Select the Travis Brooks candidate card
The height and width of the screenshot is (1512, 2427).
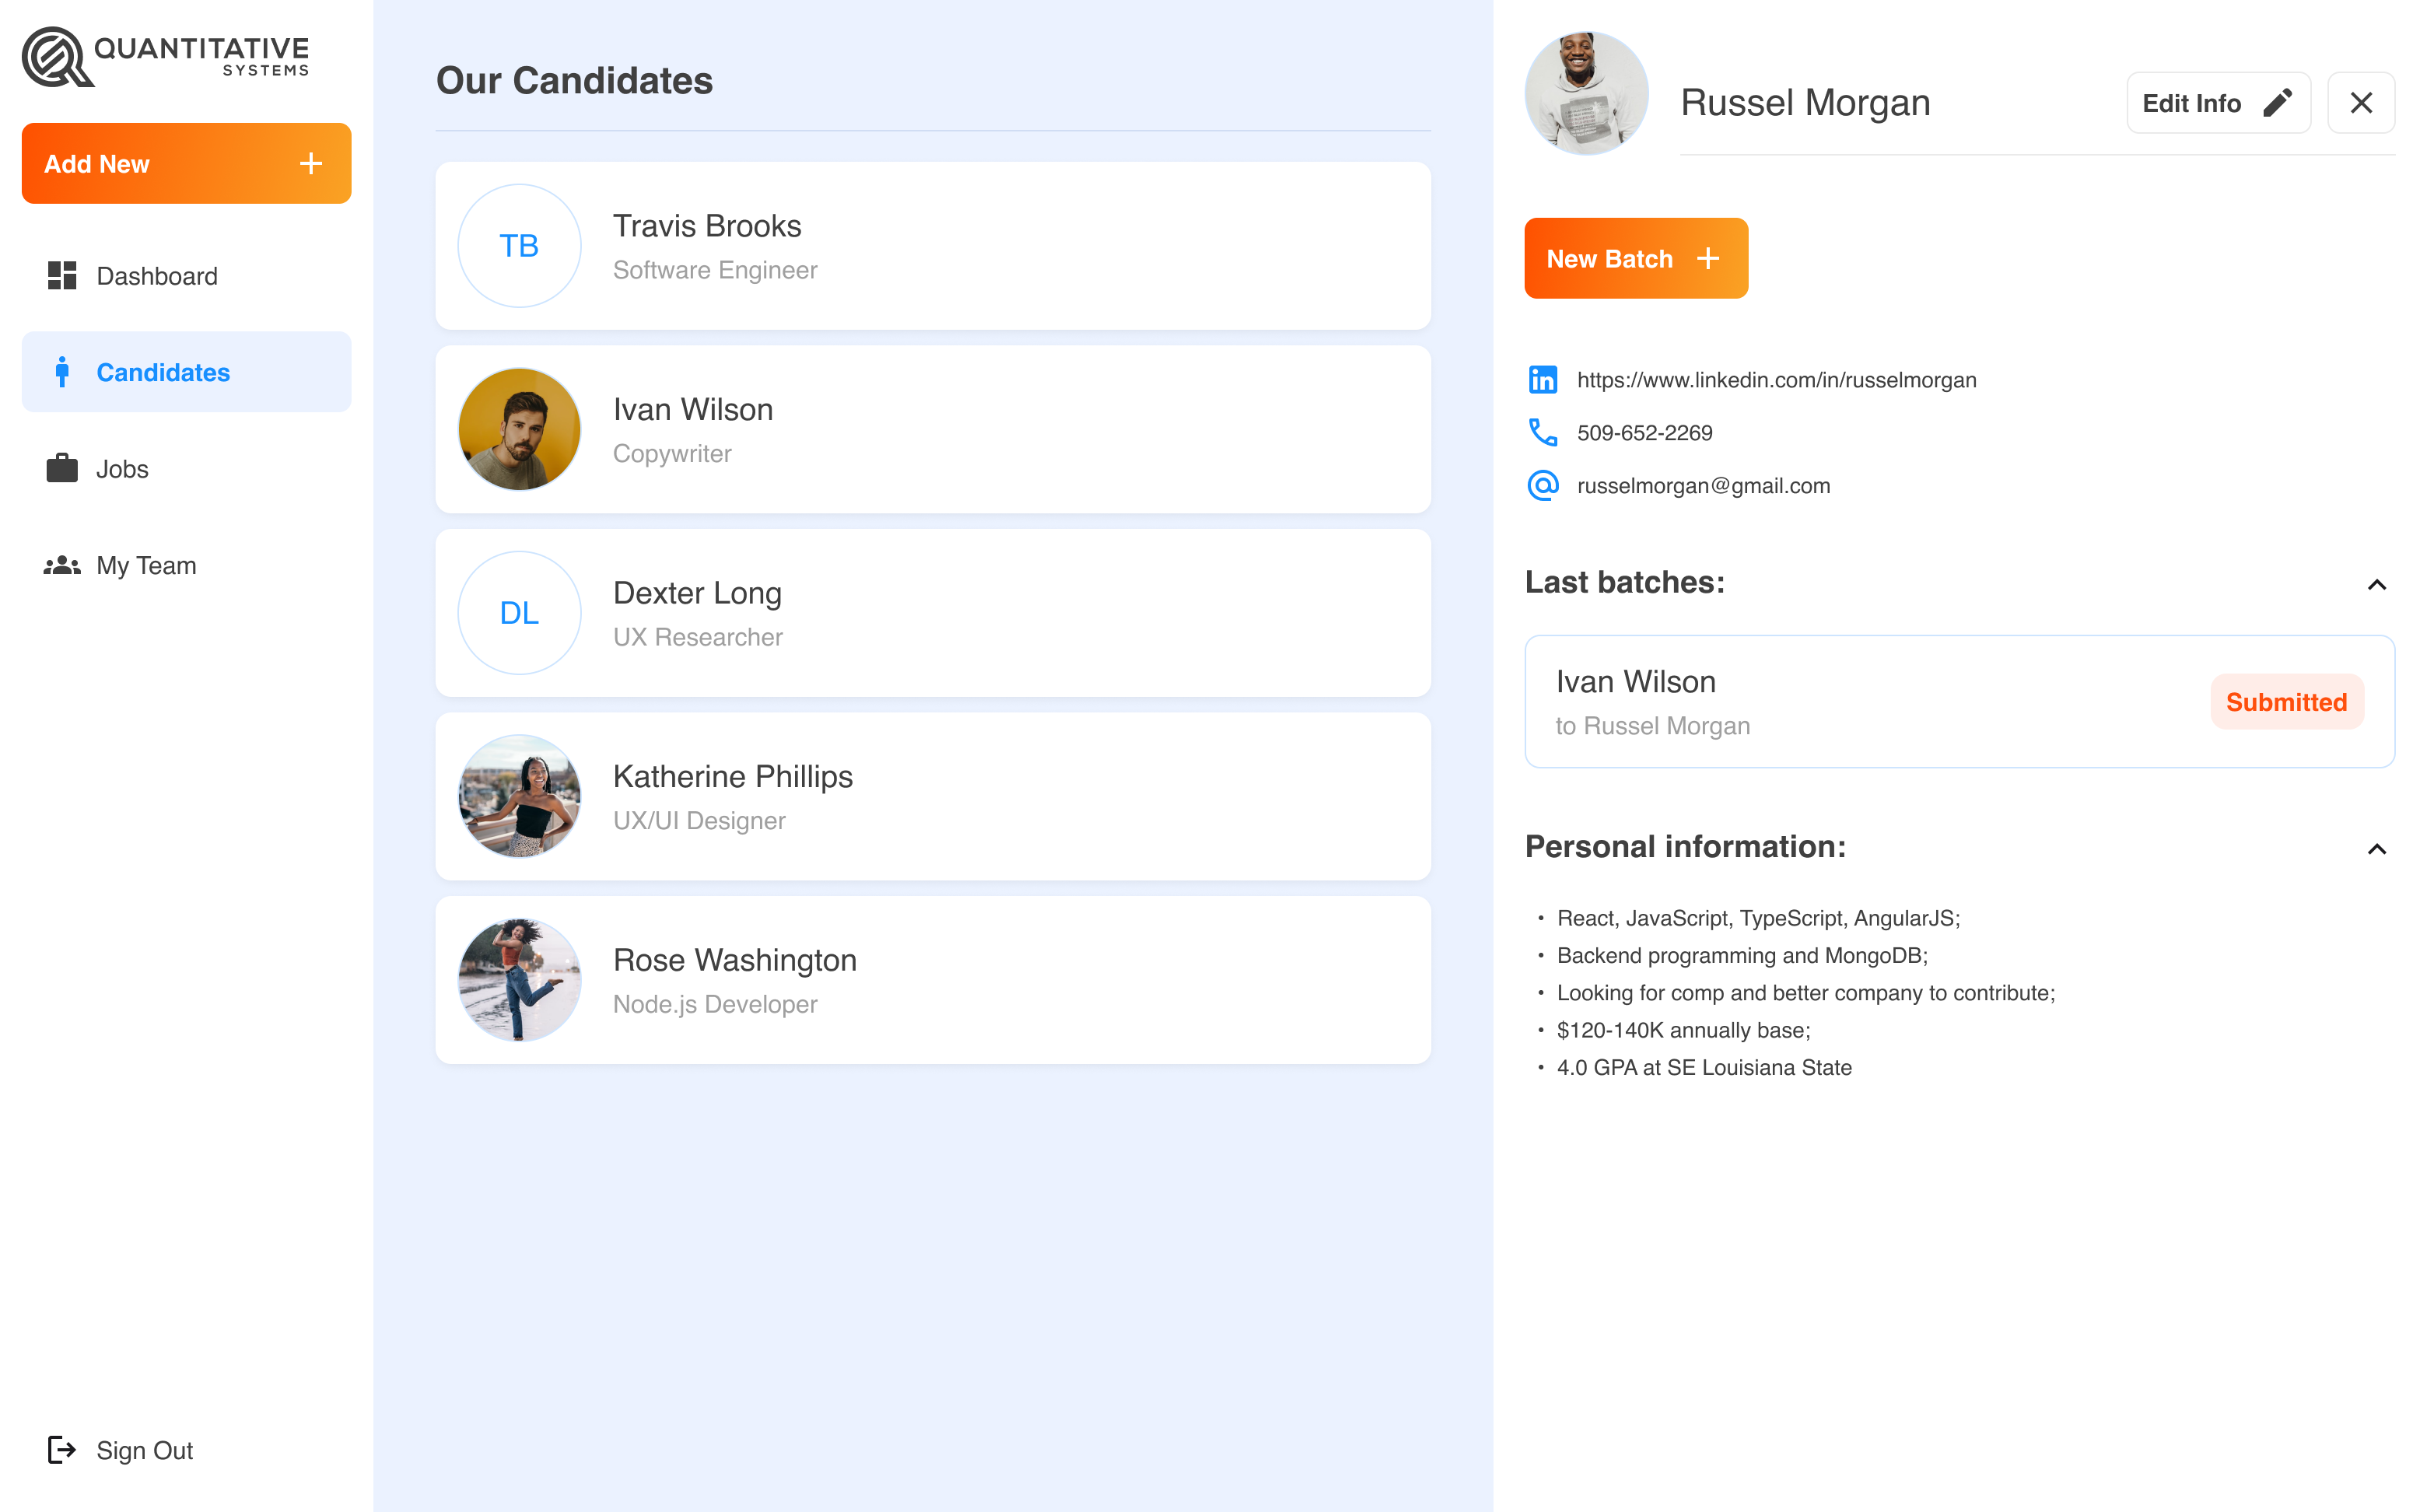932,246
